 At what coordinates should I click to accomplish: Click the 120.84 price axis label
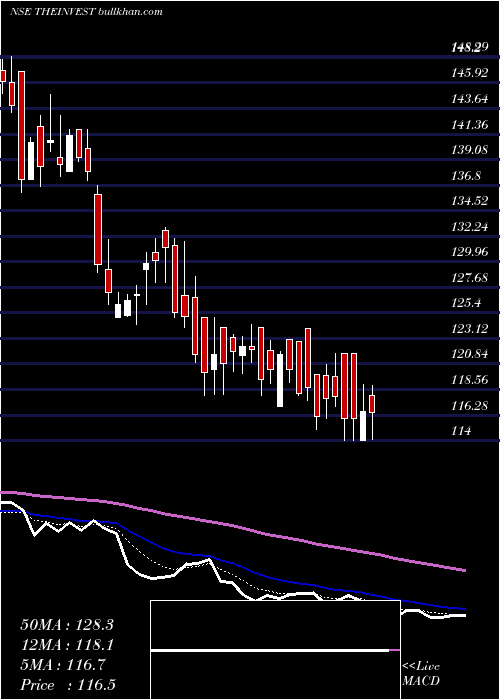pyautogui.click(x=470, y=354)
